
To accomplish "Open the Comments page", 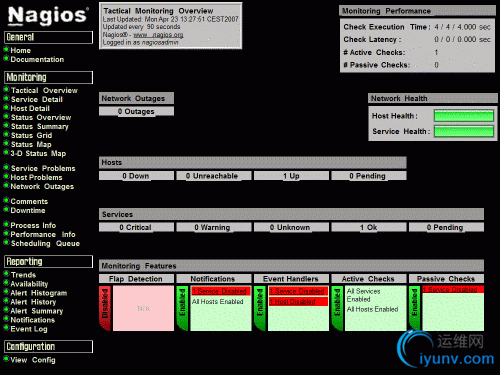I will click(x=29, y=201).
